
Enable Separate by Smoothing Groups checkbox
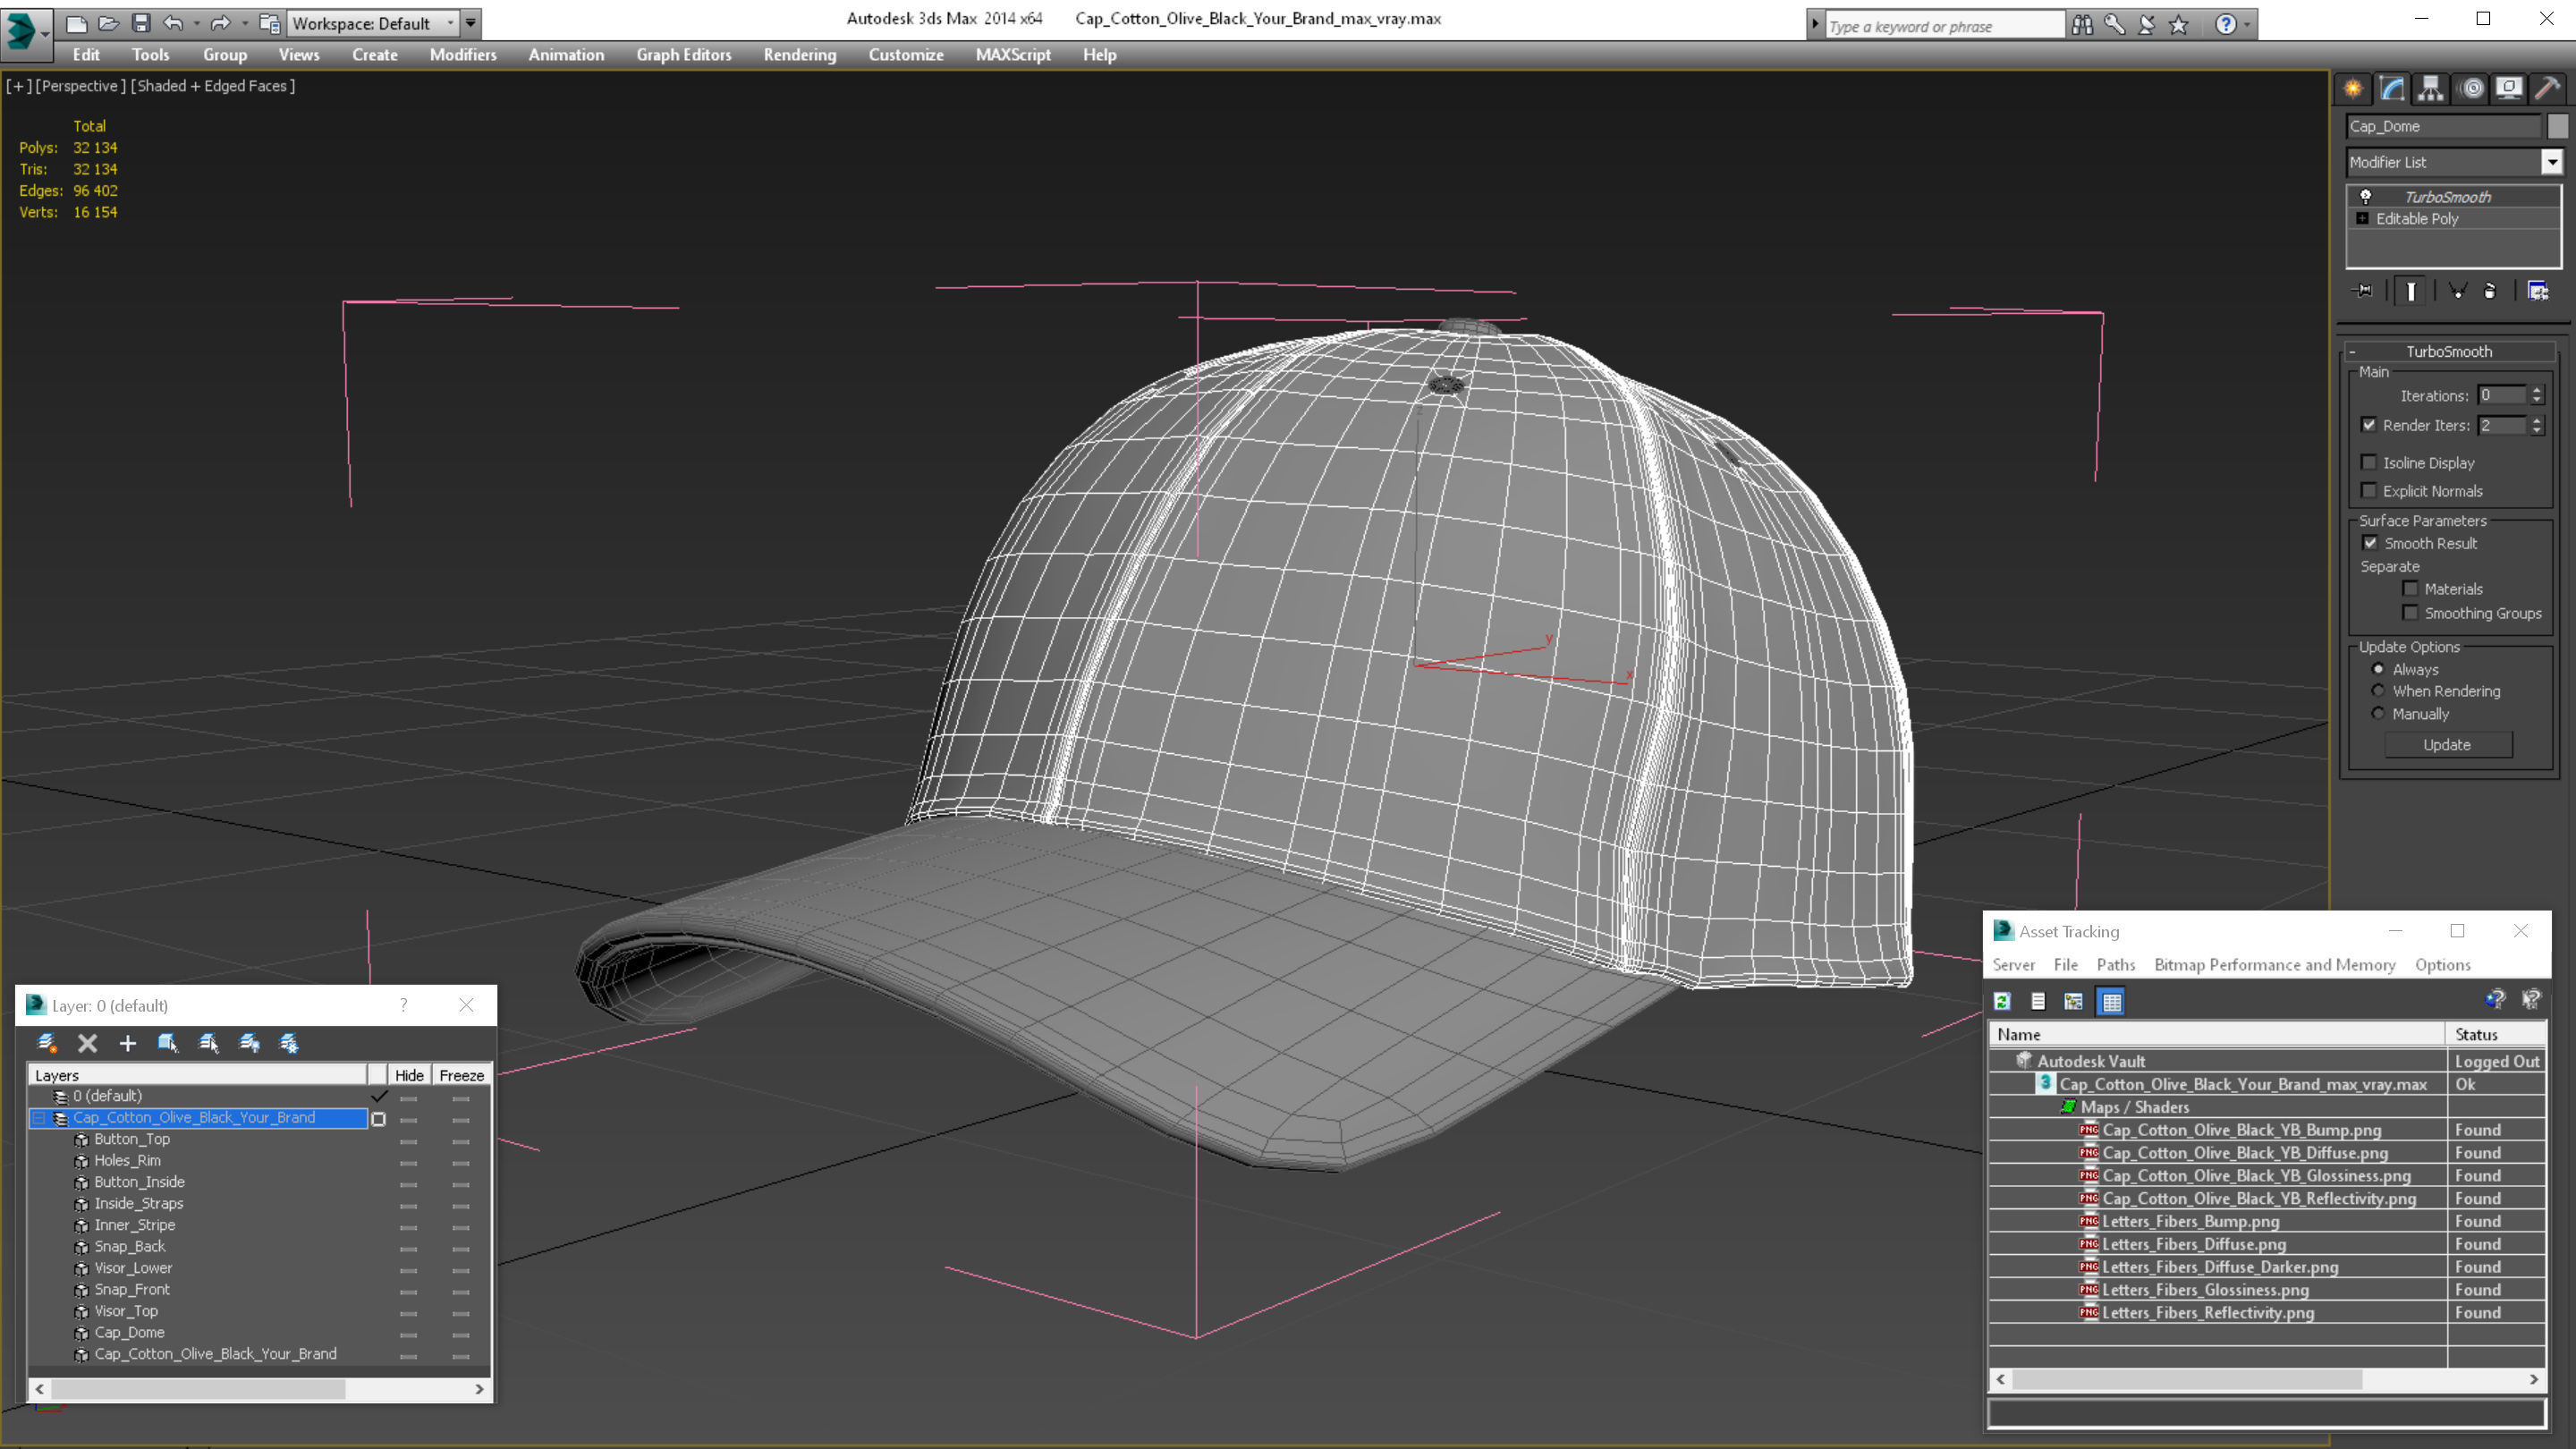point(2411,613)
